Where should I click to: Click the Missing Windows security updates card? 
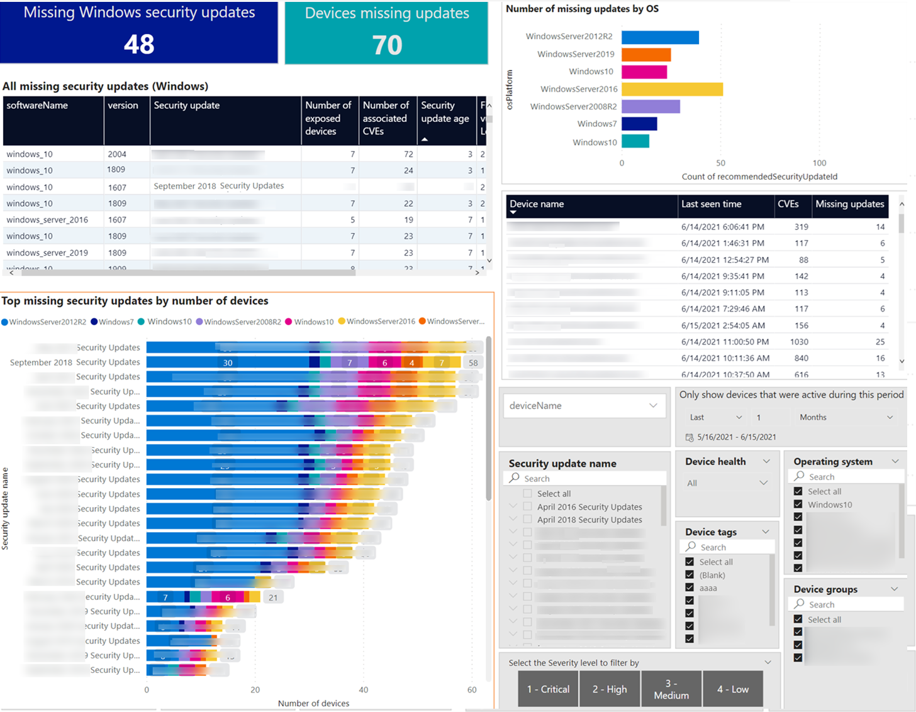pyautogui.click(x=139, y=32)
